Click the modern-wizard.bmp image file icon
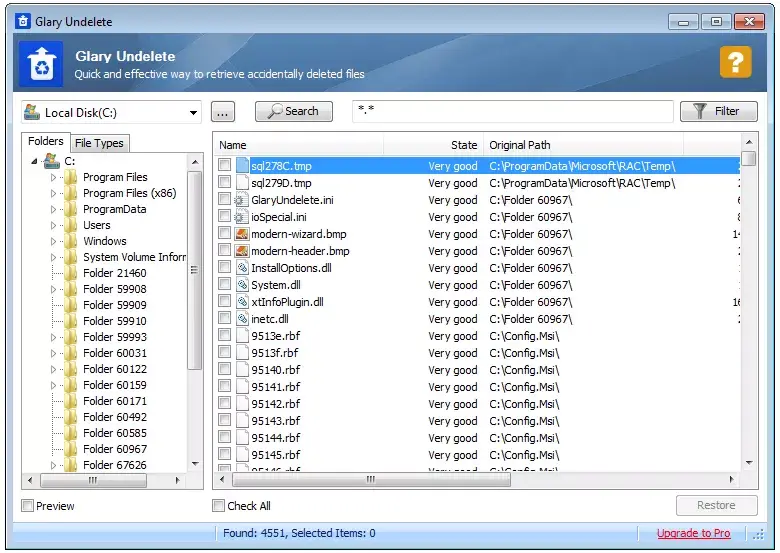 coord(241,234)
